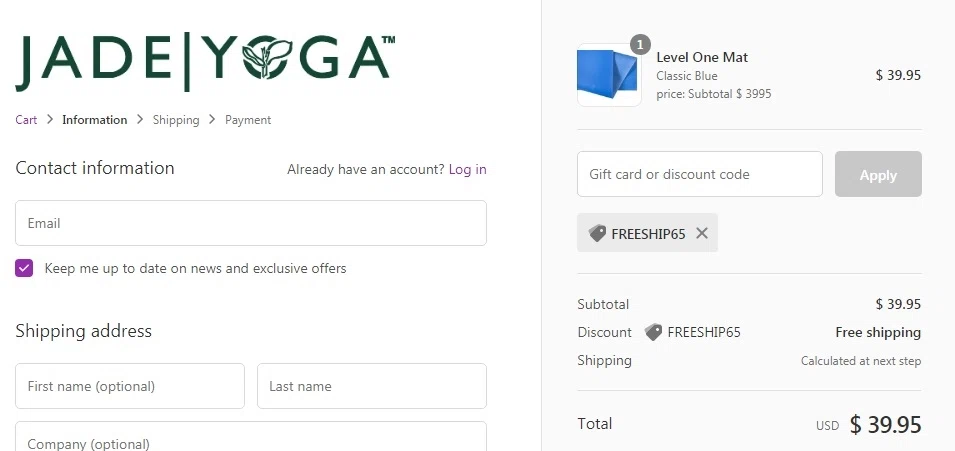The height and width of the screenshot is (451, 955).
Task: Remove the FREESHIP65 discount code
Action: (702, 233)
